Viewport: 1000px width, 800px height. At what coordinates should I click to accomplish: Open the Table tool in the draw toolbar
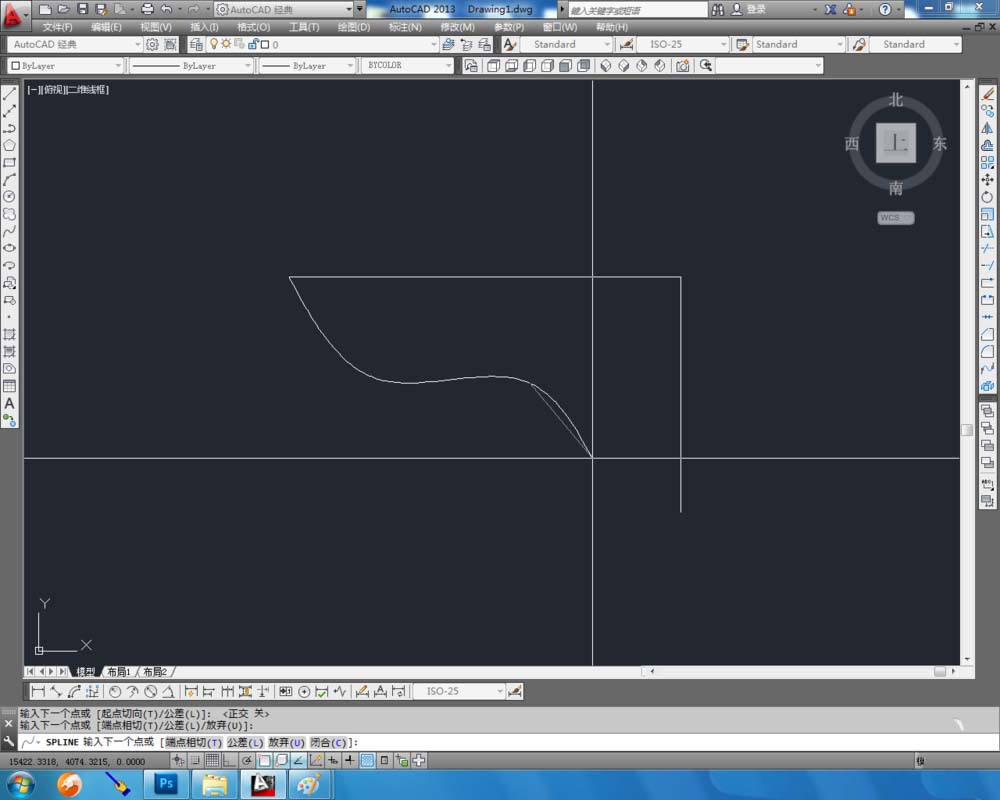pyautogui.click(x=10, y=386)
